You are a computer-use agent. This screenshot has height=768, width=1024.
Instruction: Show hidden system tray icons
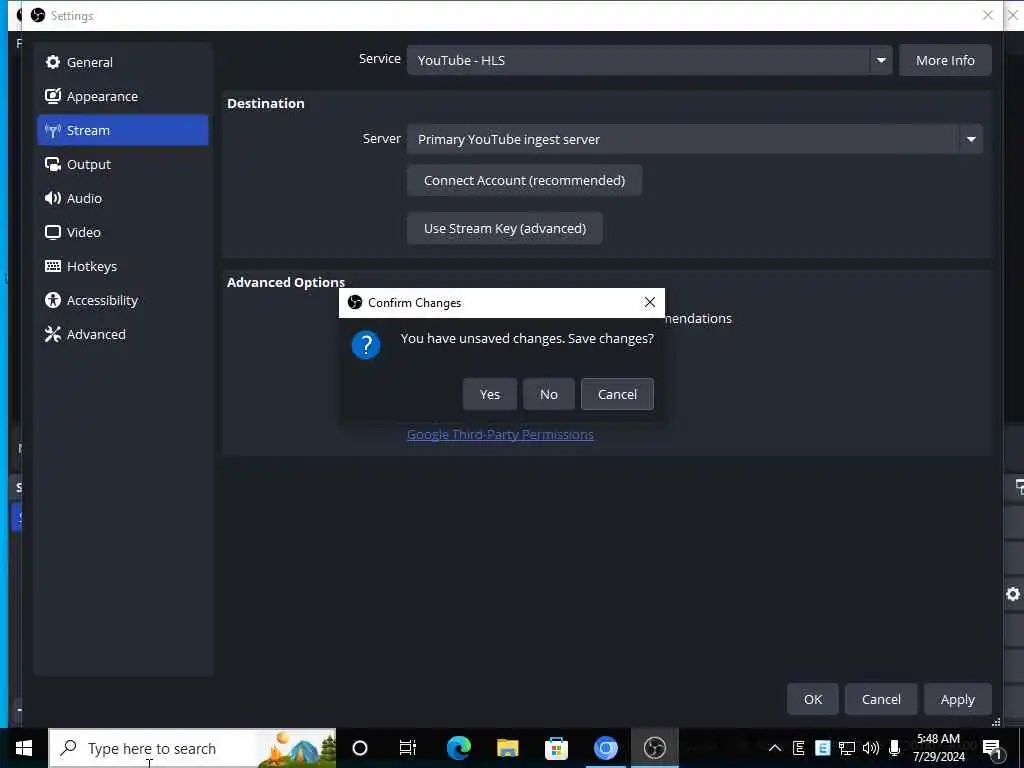tap(775, 748)
